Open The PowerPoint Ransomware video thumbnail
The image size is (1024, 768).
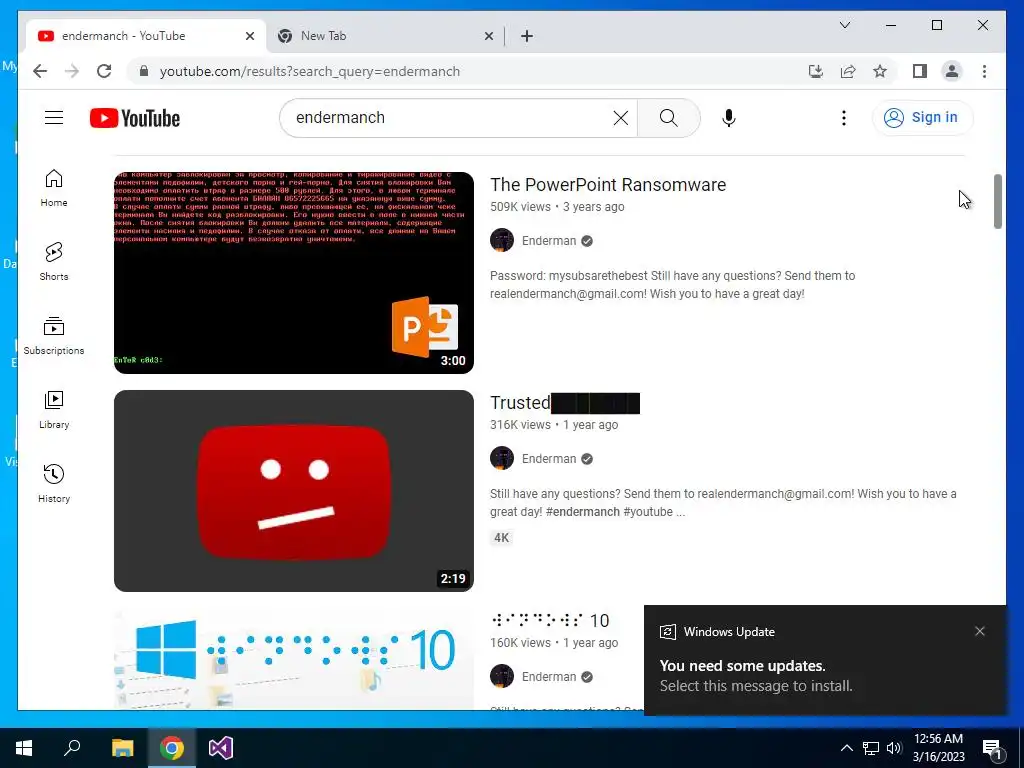point(294,273)
